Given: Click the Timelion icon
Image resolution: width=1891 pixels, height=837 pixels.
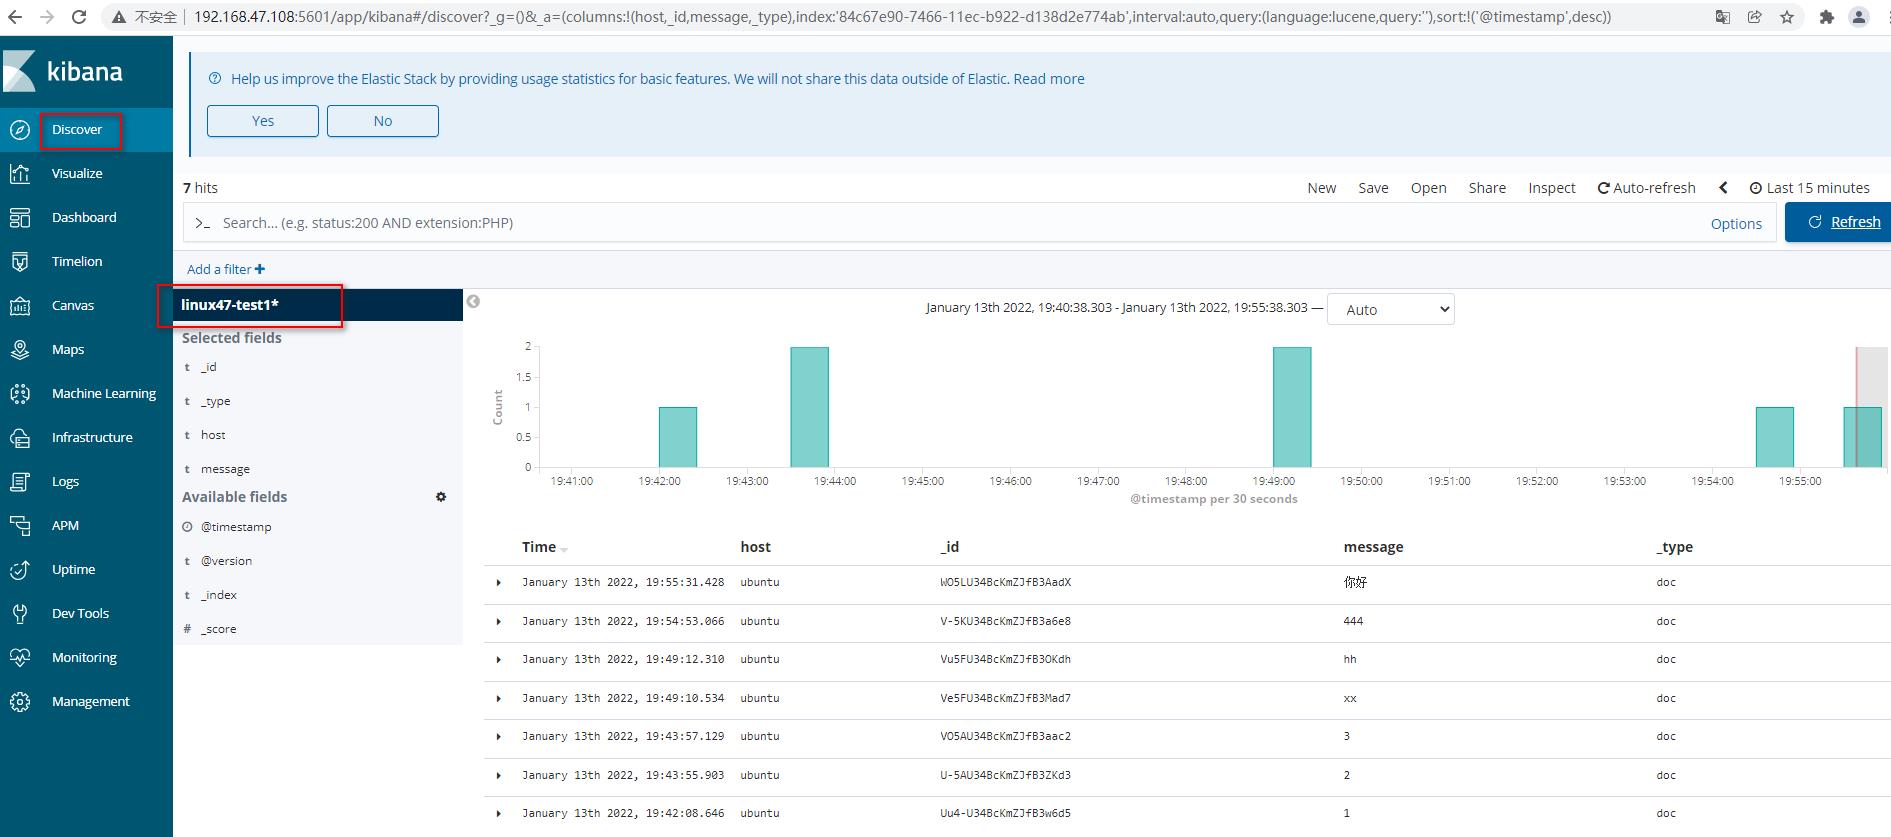Looking at the screenshot, I should click(x=20, y=262).
